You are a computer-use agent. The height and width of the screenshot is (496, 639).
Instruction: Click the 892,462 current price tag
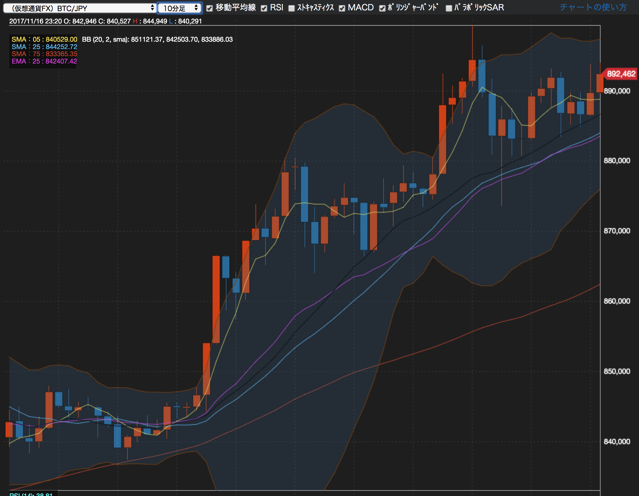pyautogui.click(x=620, y=74)
